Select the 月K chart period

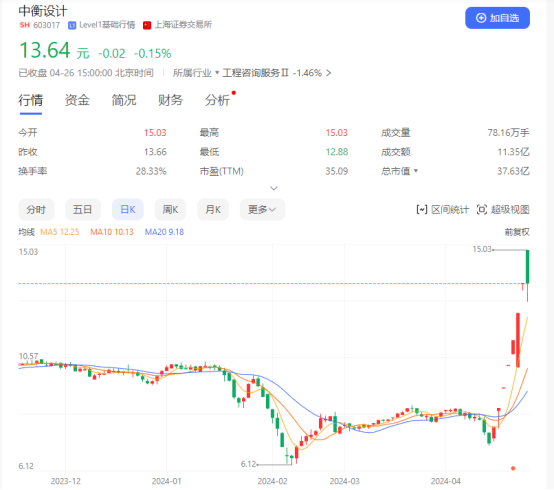213,209
